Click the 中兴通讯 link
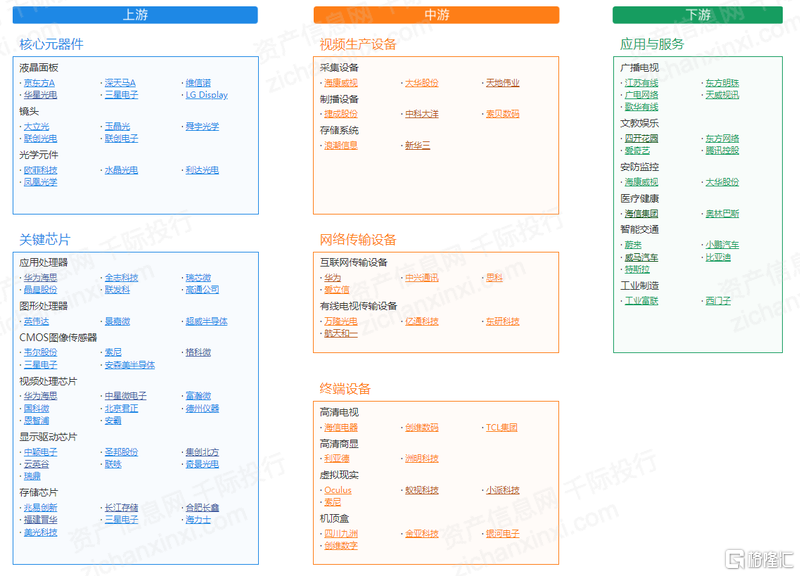Screen dimensions: 800x576 tap(422, 278)
